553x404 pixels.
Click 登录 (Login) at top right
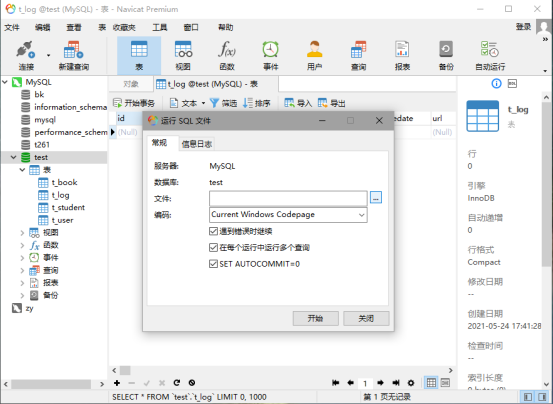(523, 27)
